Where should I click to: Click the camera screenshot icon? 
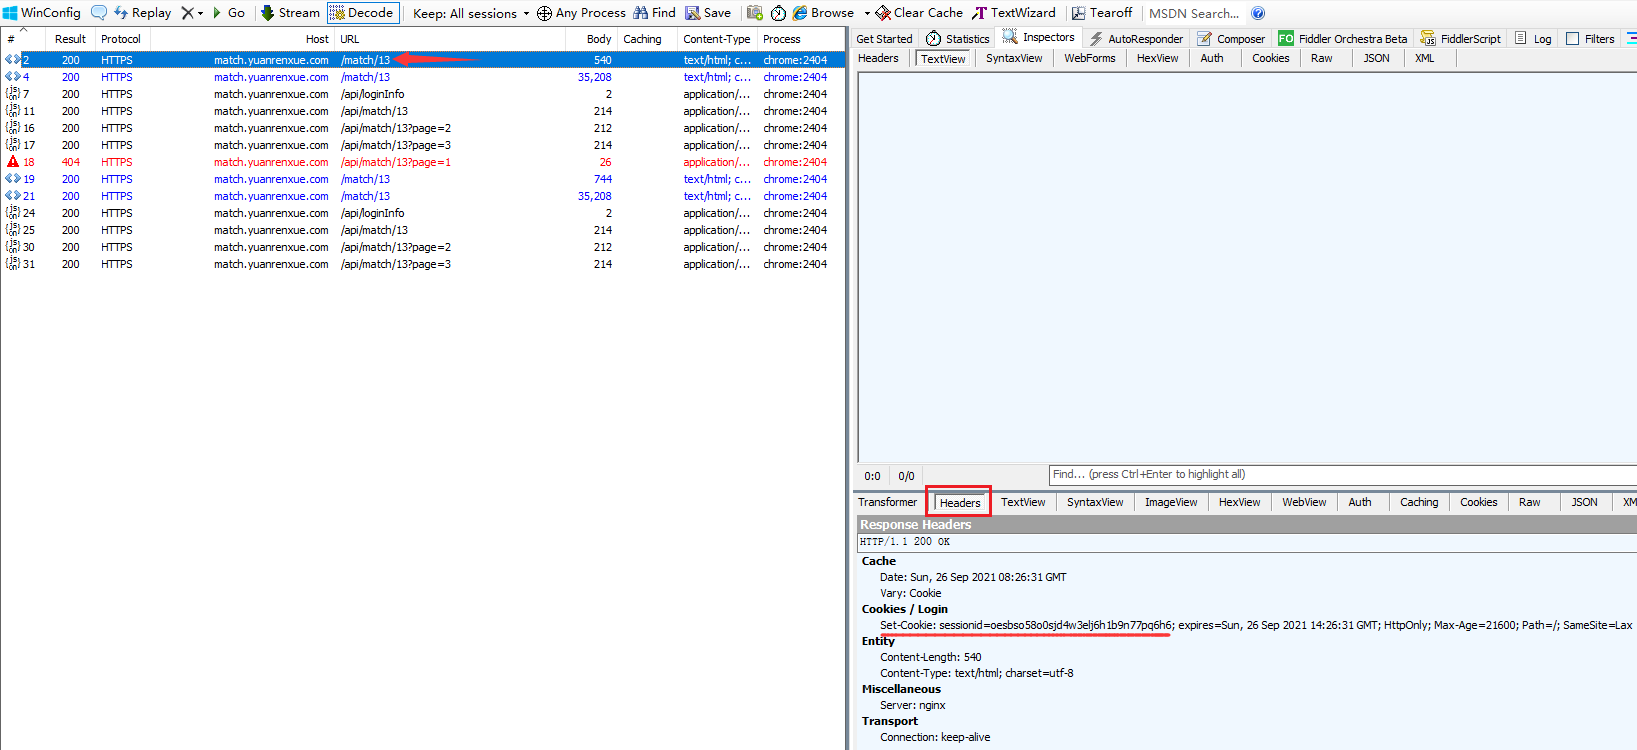755,13
